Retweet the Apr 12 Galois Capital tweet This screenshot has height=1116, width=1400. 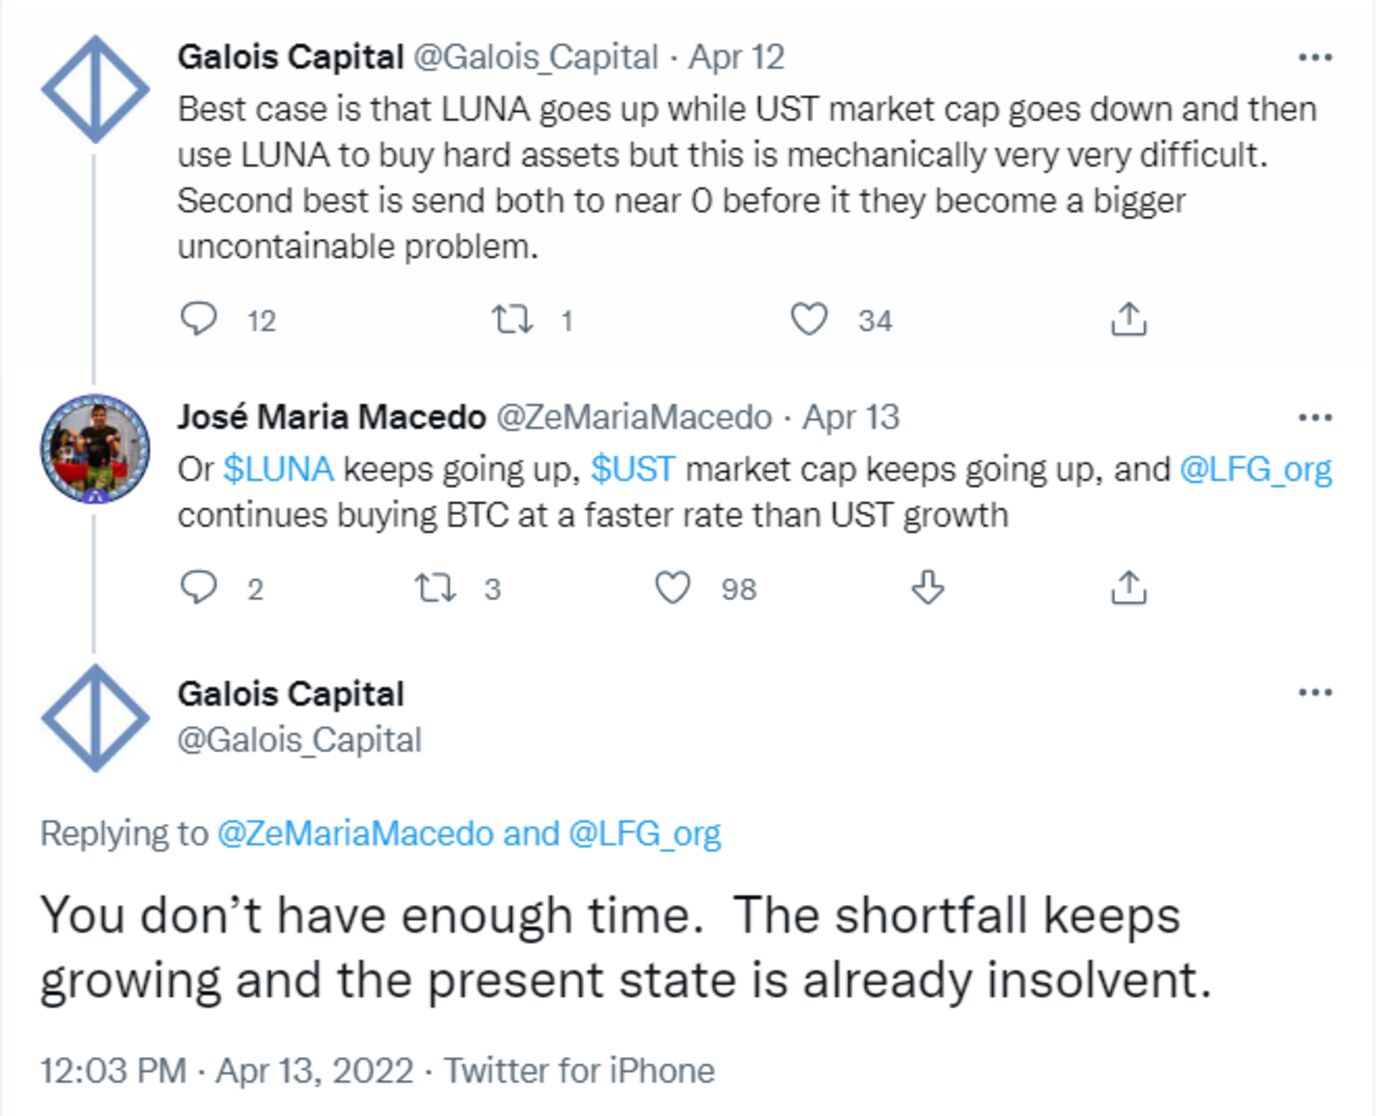tap(512, 319)
